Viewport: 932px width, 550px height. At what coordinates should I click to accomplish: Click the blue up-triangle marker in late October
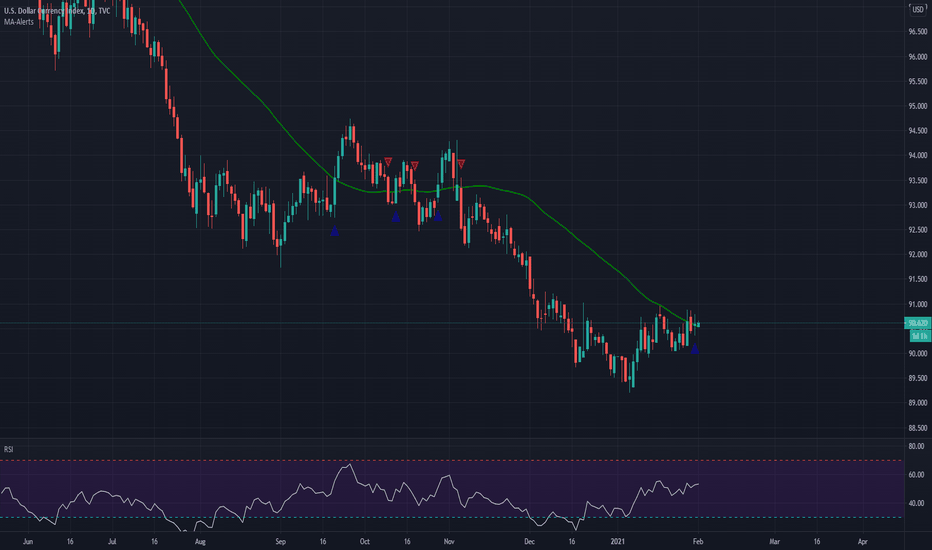[437, 216]
